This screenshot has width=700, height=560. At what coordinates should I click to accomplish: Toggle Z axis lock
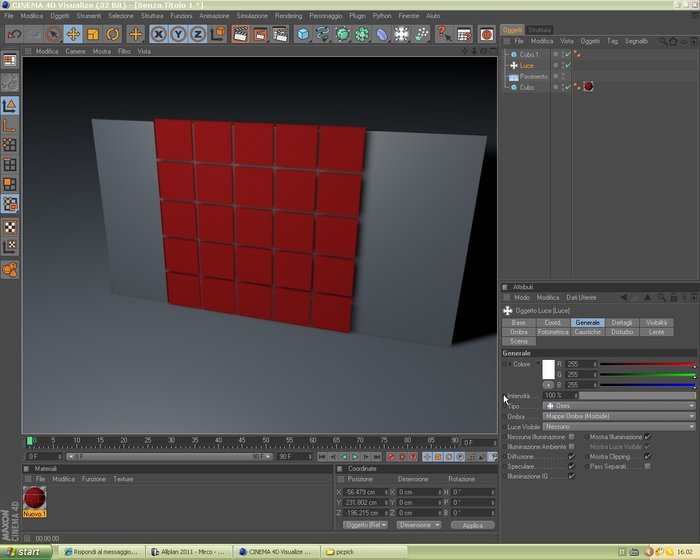[x=198, y=34]
